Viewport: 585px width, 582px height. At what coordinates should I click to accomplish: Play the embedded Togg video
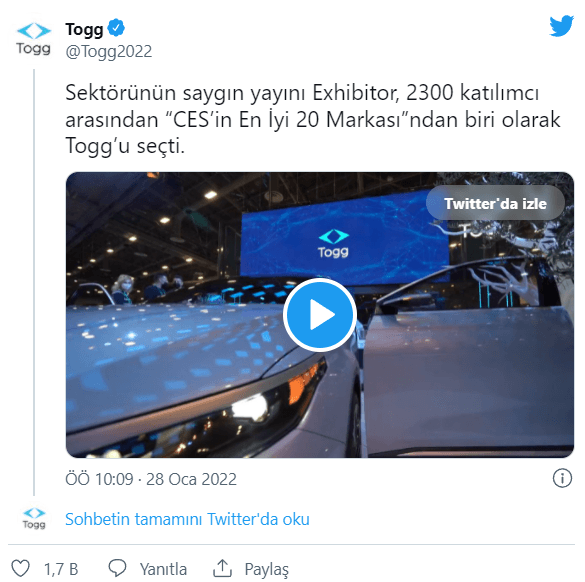tap(320, 315)
